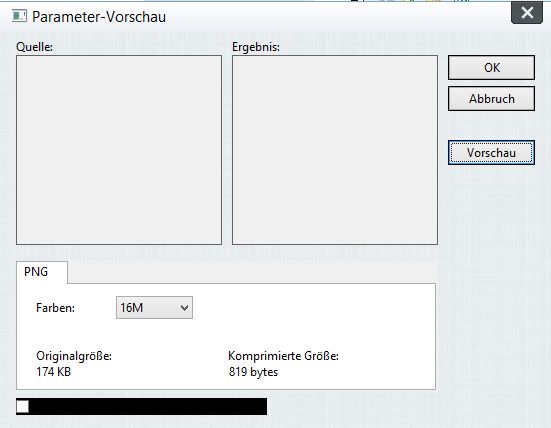Click the Parameter-Vorschau title bar text
The height and width of the screenshot is (428, 551).
pyautogui.click(x=99, y=17)
